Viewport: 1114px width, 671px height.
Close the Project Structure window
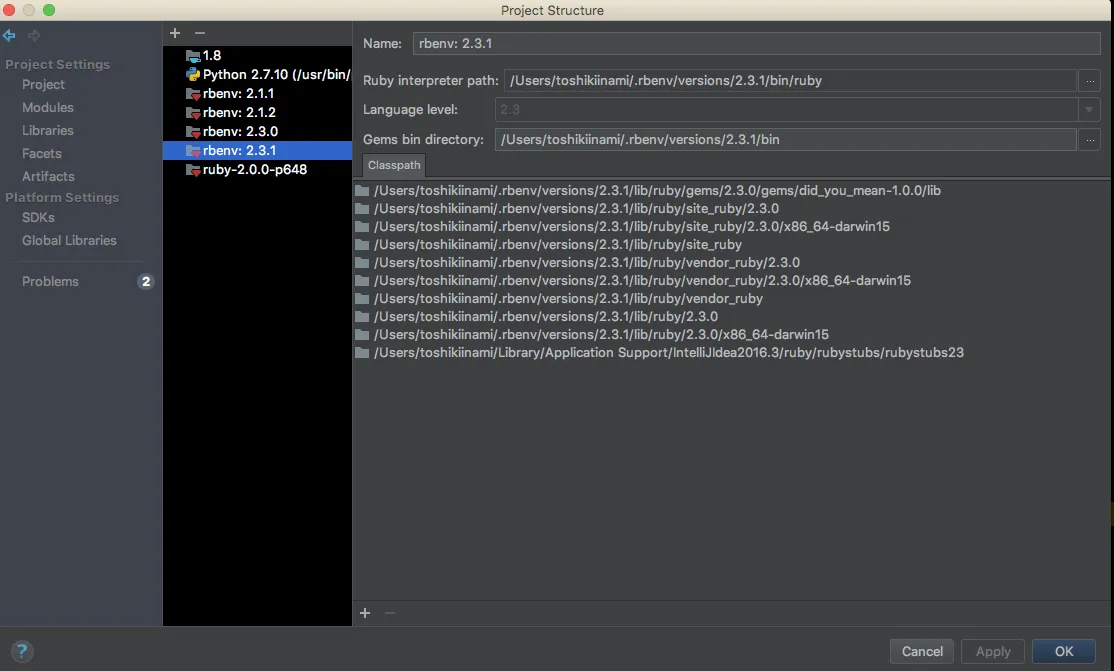pyautogui.click(x=9, y=10)
